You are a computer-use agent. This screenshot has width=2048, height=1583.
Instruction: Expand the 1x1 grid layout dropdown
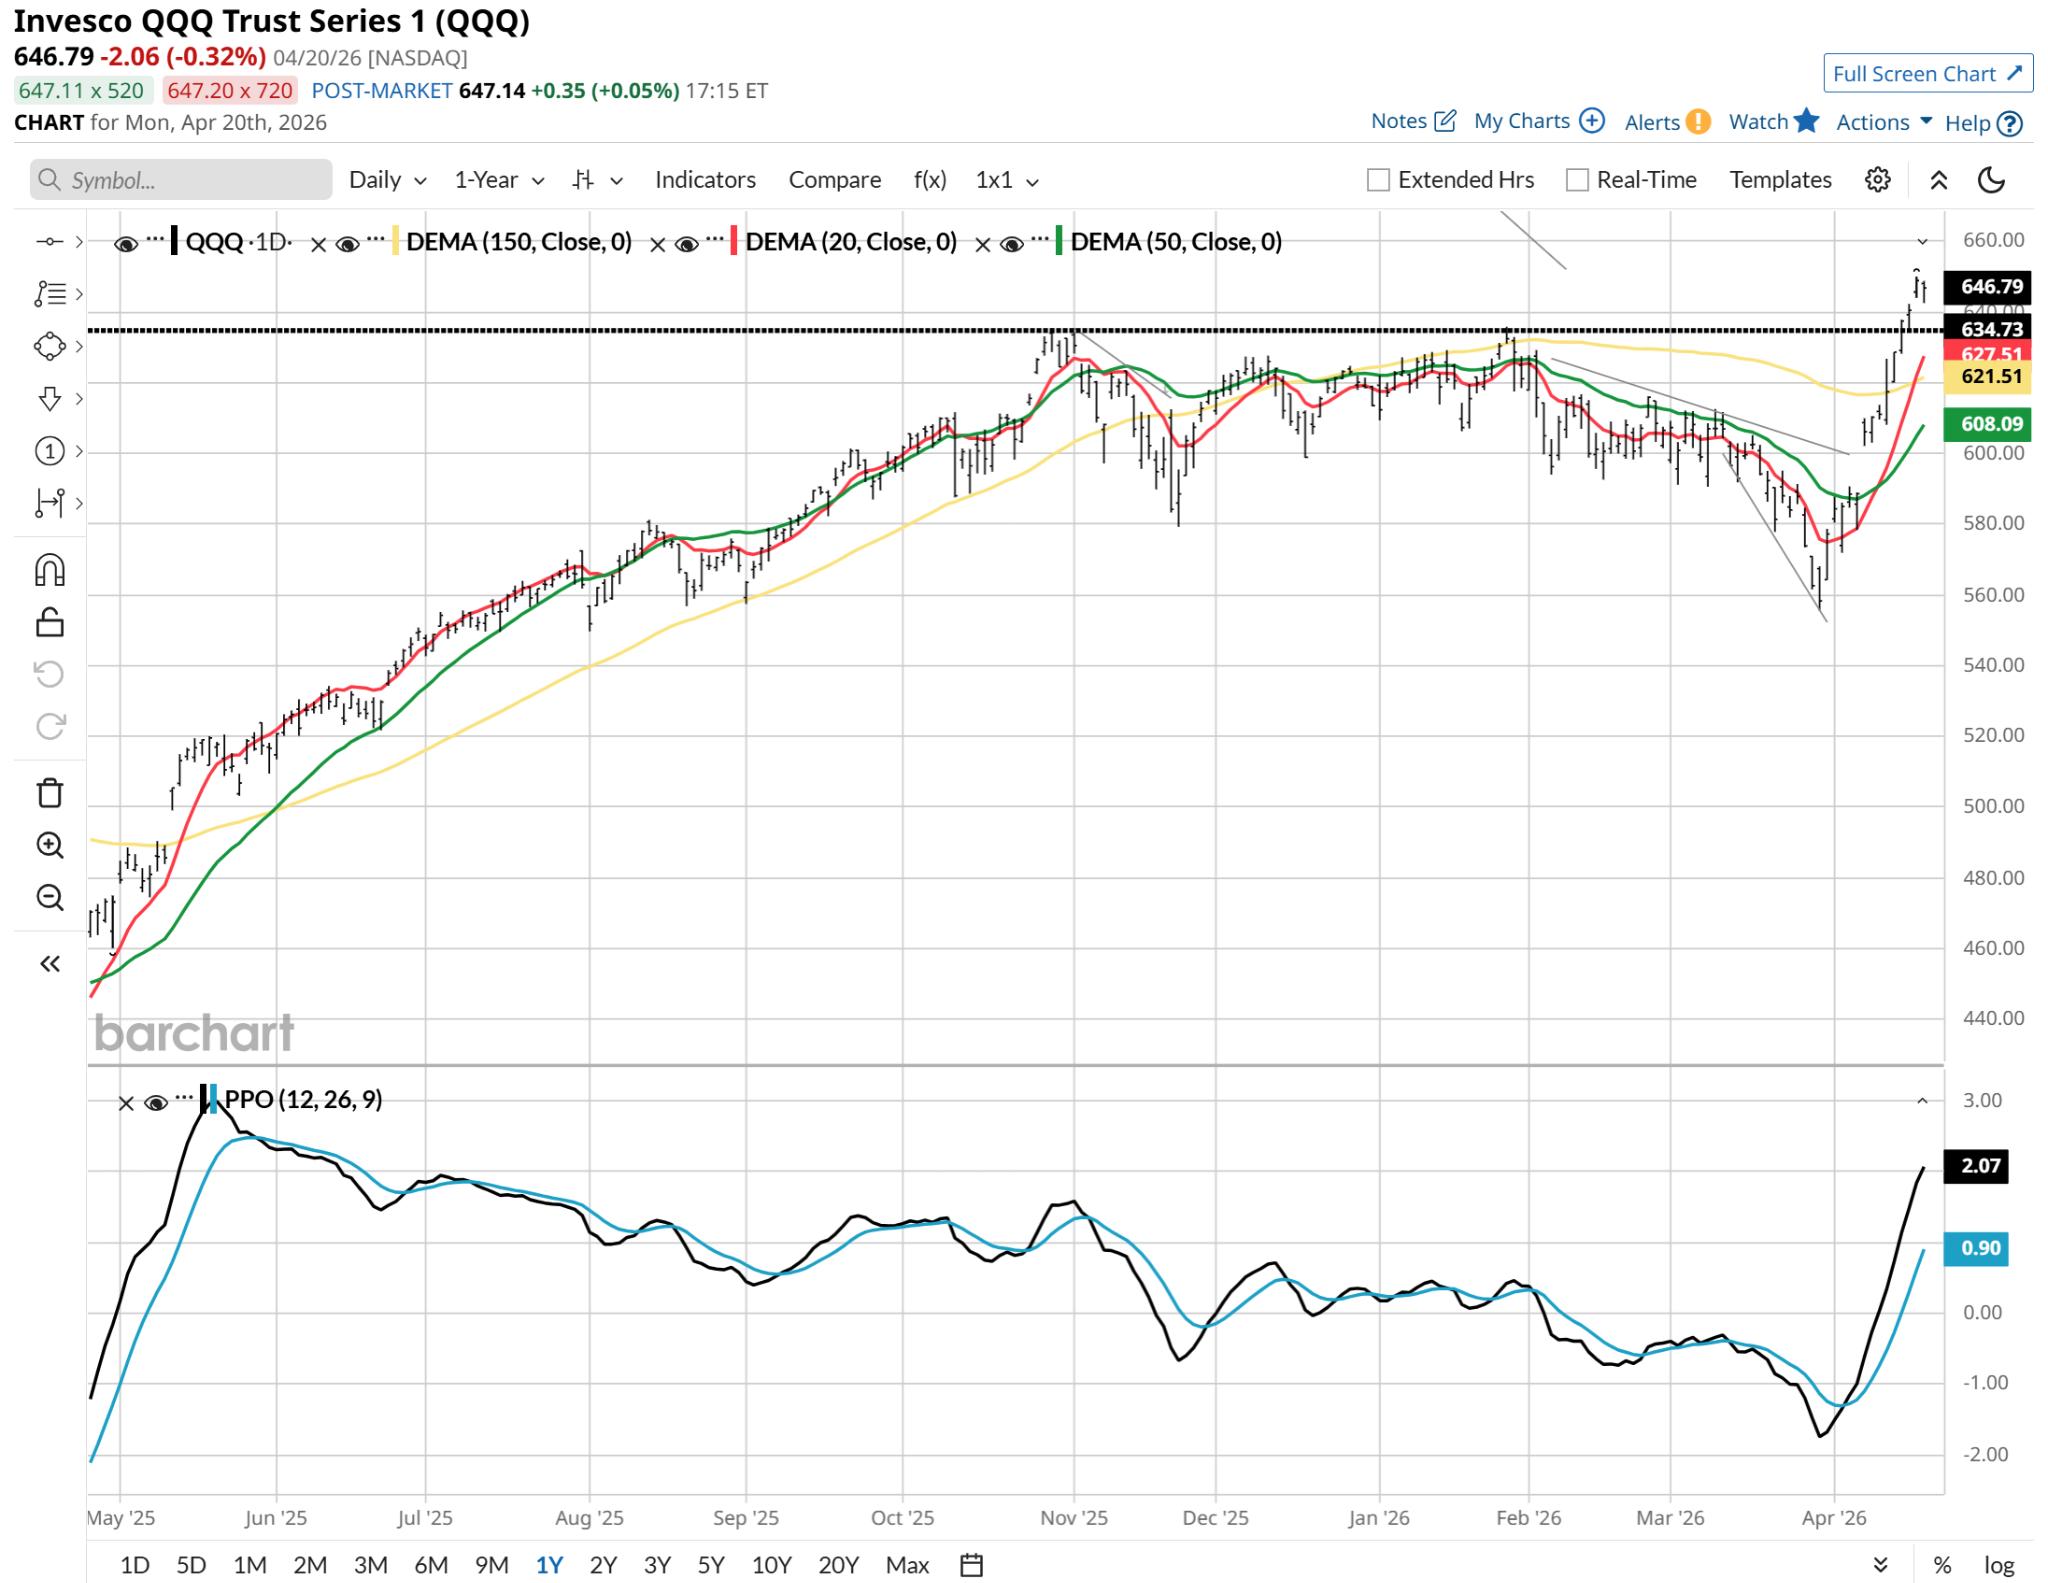pos(1007,180)
